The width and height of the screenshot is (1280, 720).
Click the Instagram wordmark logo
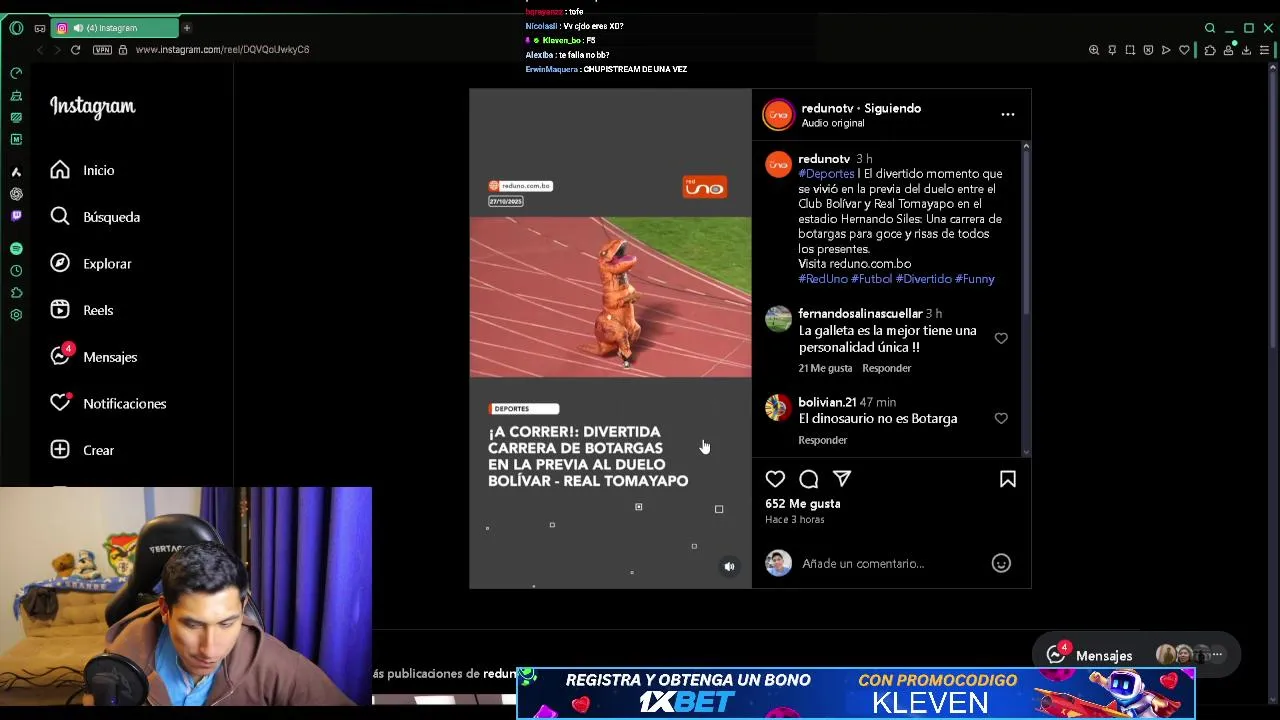[92, 107]
